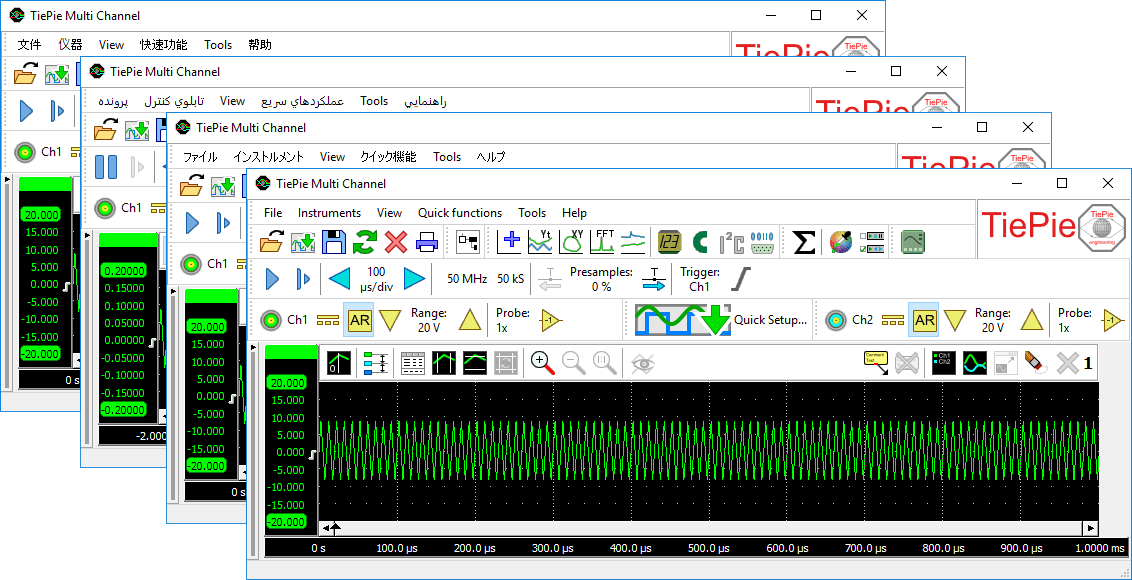Click the zoom out magnifier icon

coord(573,363)
